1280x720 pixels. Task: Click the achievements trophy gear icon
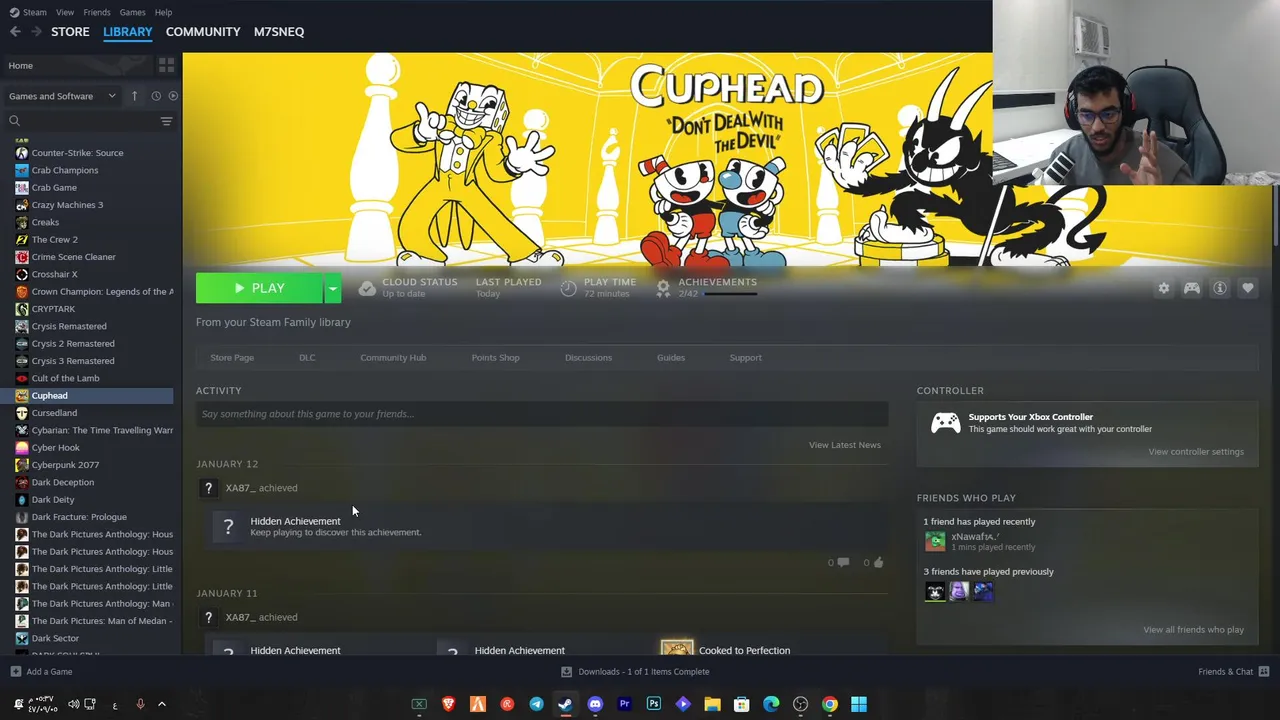[x=662, y=288]
